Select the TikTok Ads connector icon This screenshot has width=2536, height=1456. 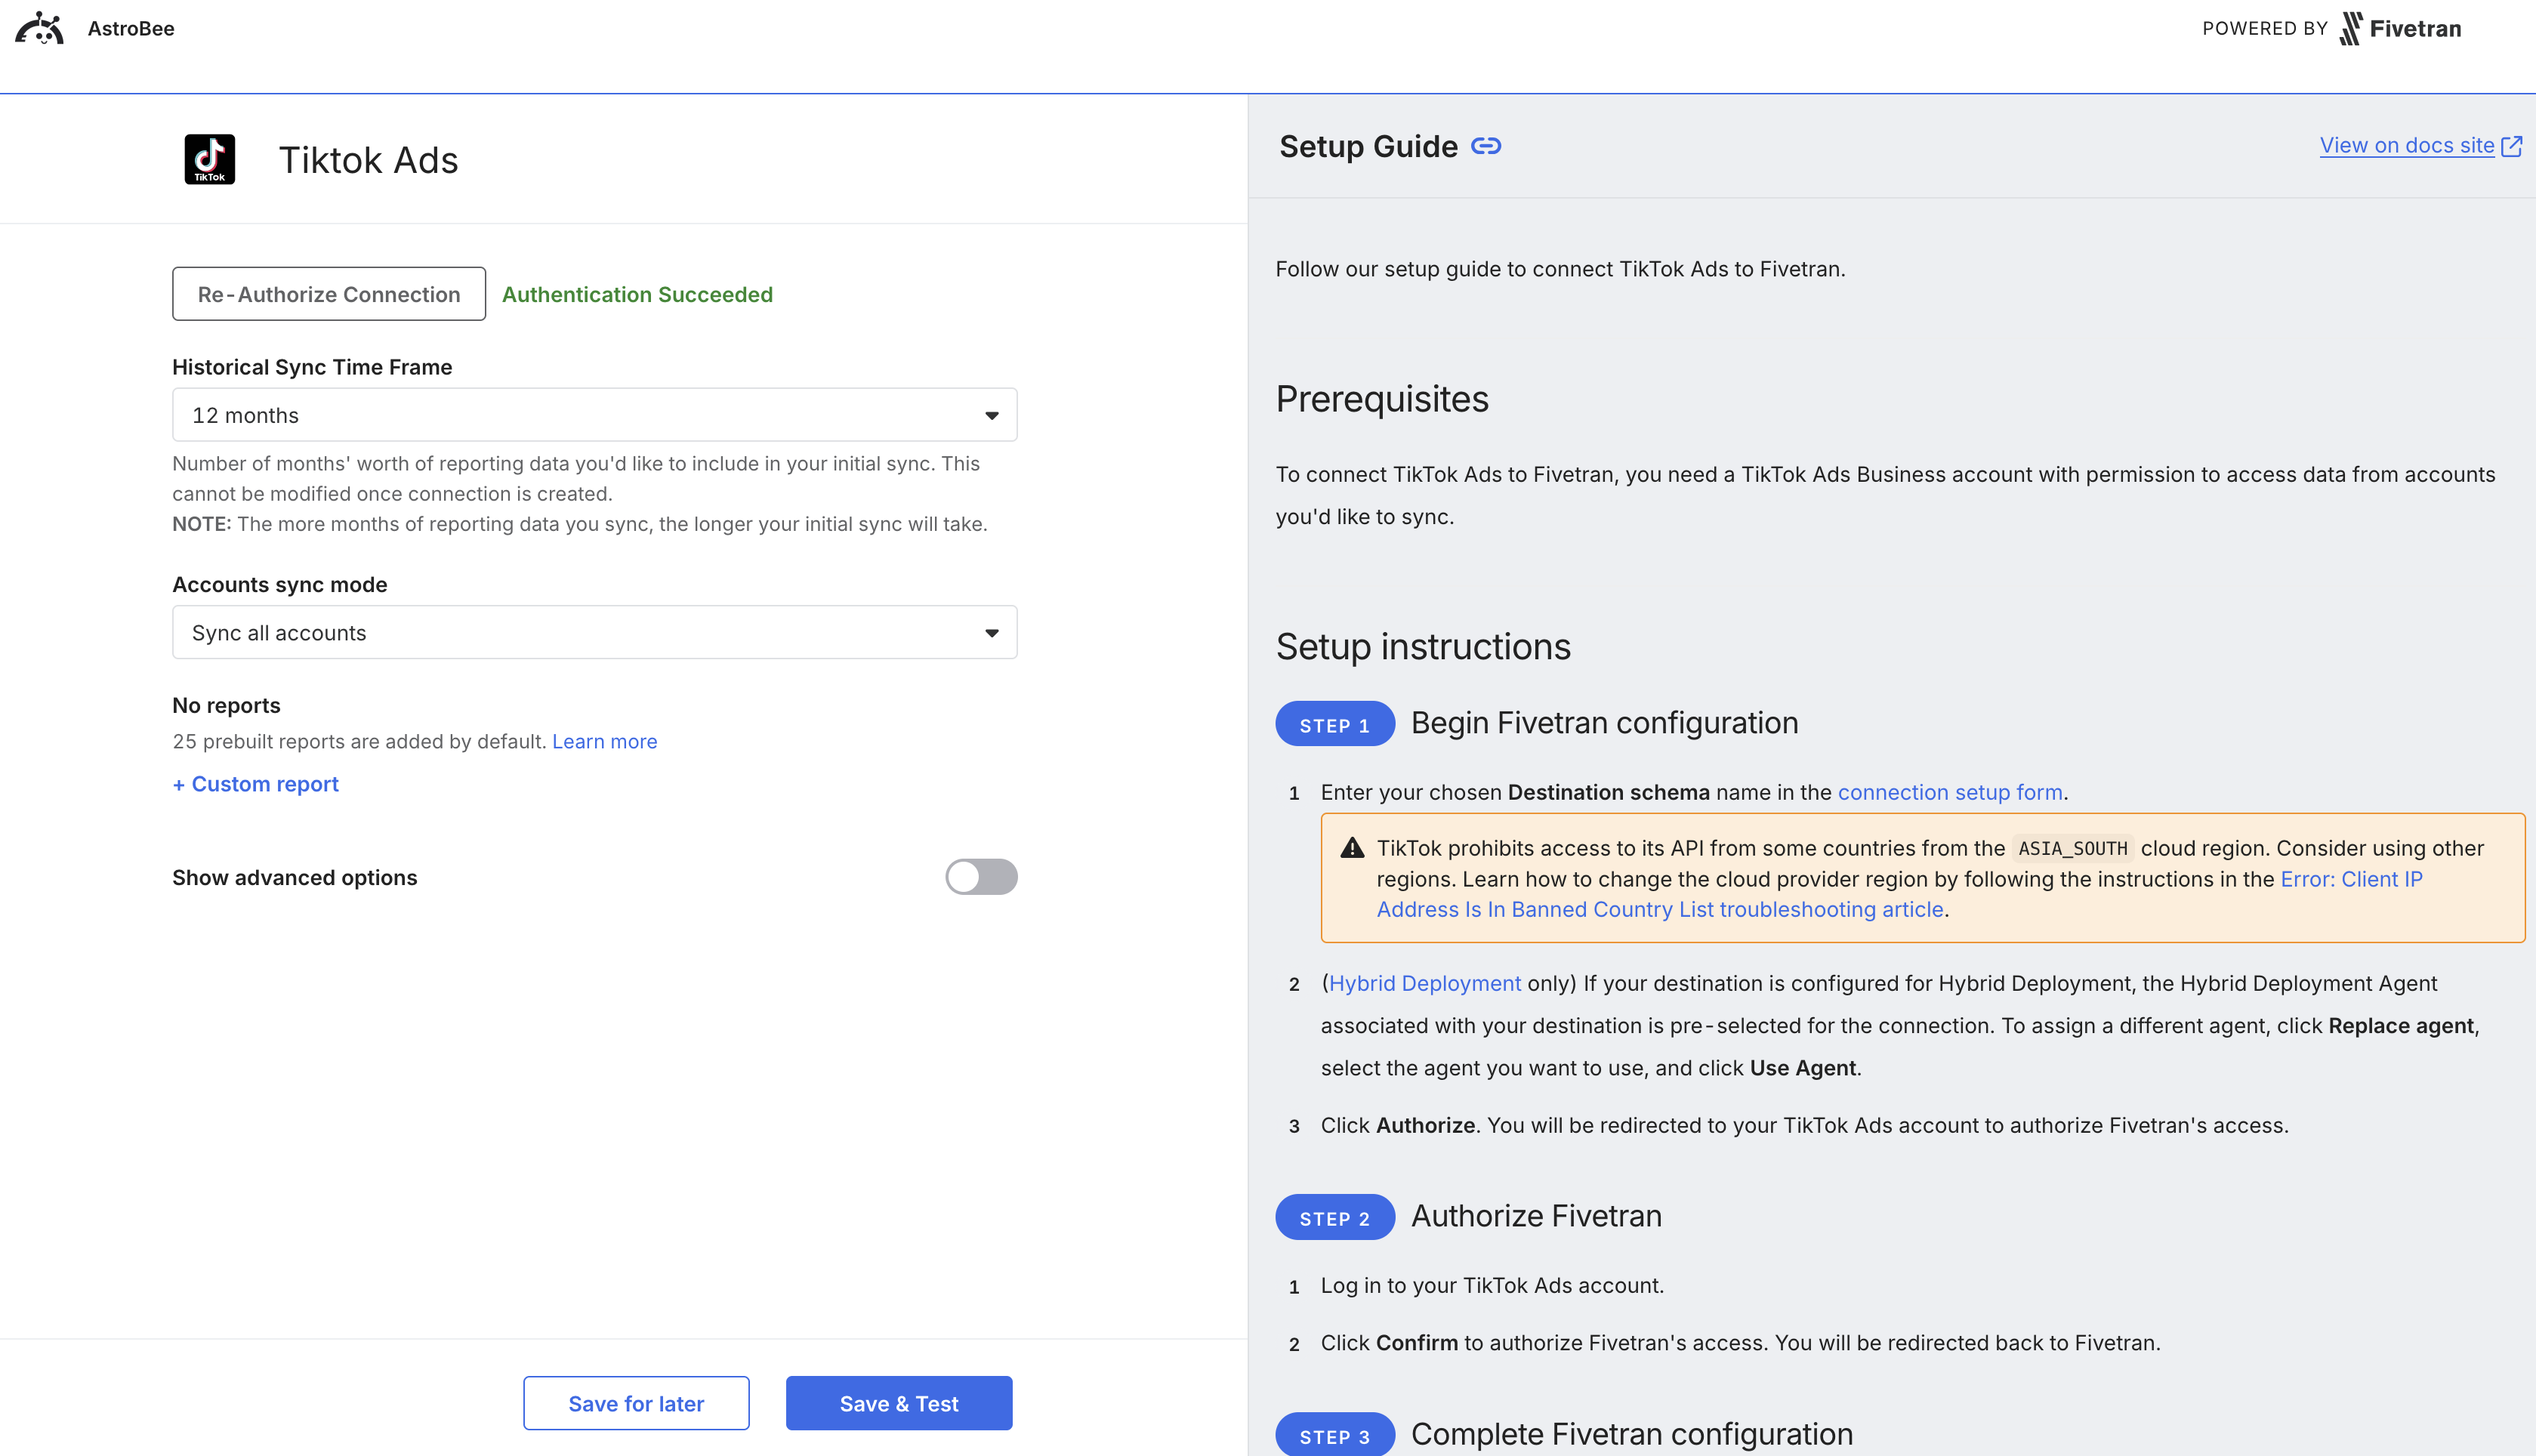tap(209, 158)
